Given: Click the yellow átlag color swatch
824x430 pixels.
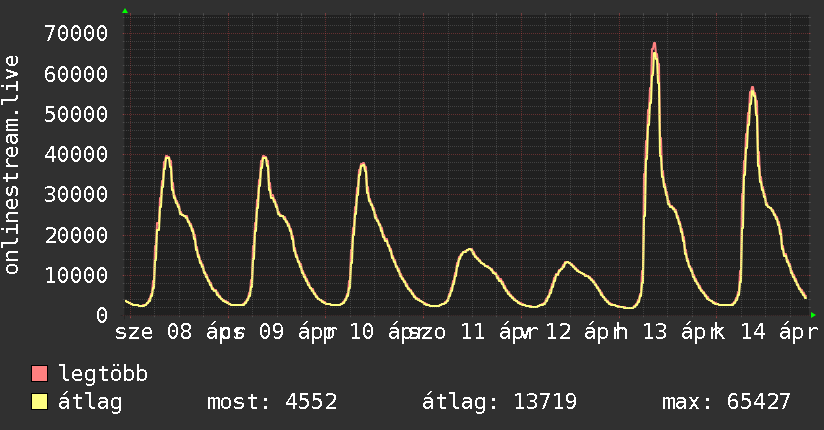Looking at the screenshot, I should (x=39, y=402).
